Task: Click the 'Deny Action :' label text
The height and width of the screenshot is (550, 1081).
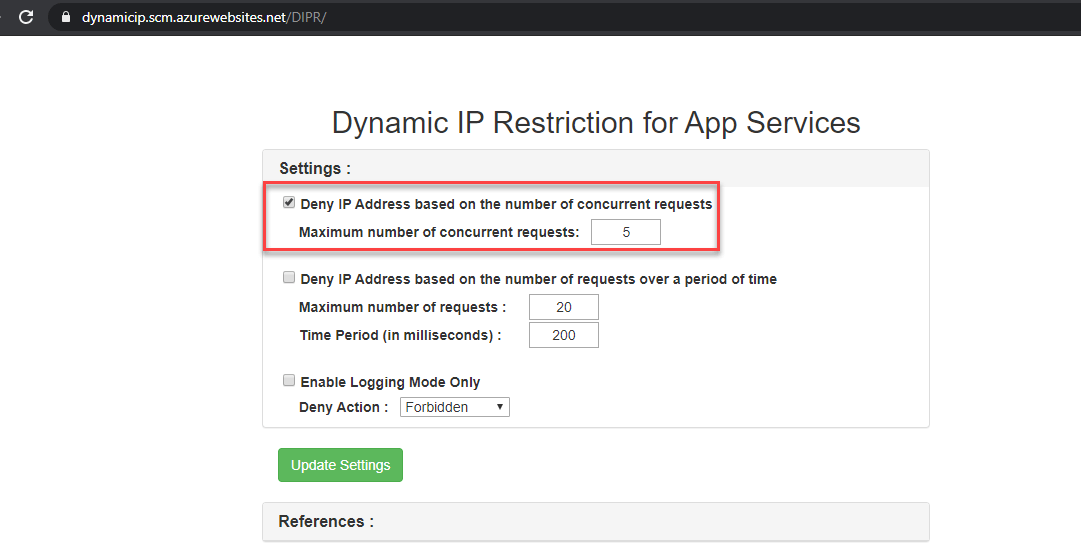Action: point(343,407)
